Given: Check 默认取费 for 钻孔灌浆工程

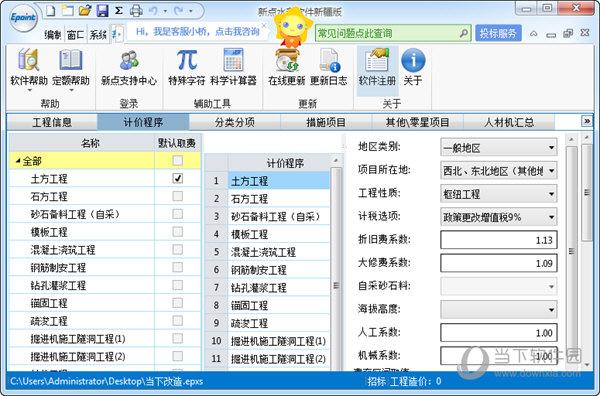Looking at the screenshot, I should (x=177, y=285).
